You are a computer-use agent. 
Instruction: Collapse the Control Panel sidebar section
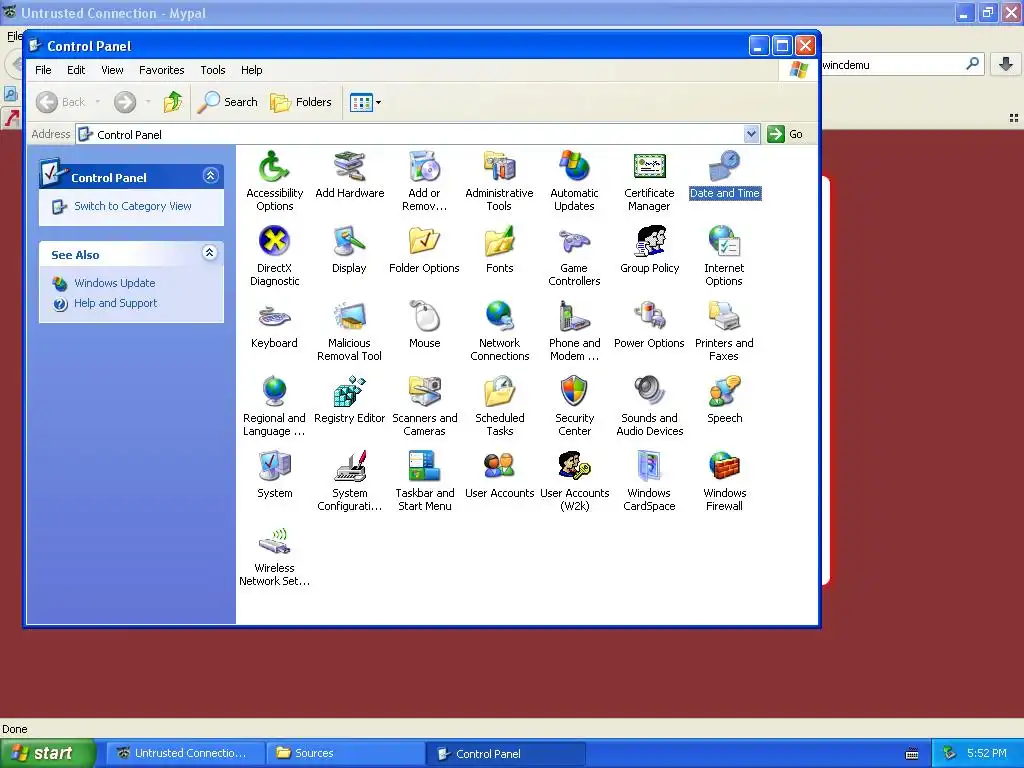[x=210, y=176]
